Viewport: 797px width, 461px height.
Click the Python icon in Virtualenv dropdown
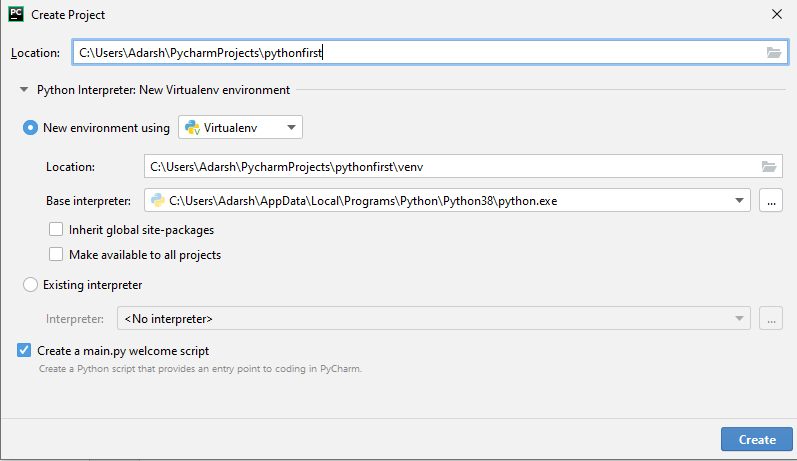(x=192, y=128)
